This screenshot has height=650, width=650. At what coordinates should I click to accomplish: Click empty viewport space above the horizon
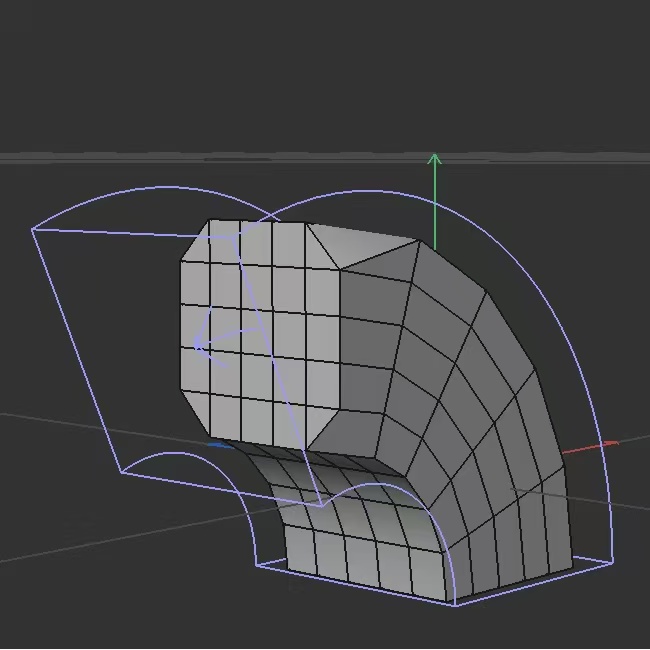pyautogui.click(x=300, y=70)
